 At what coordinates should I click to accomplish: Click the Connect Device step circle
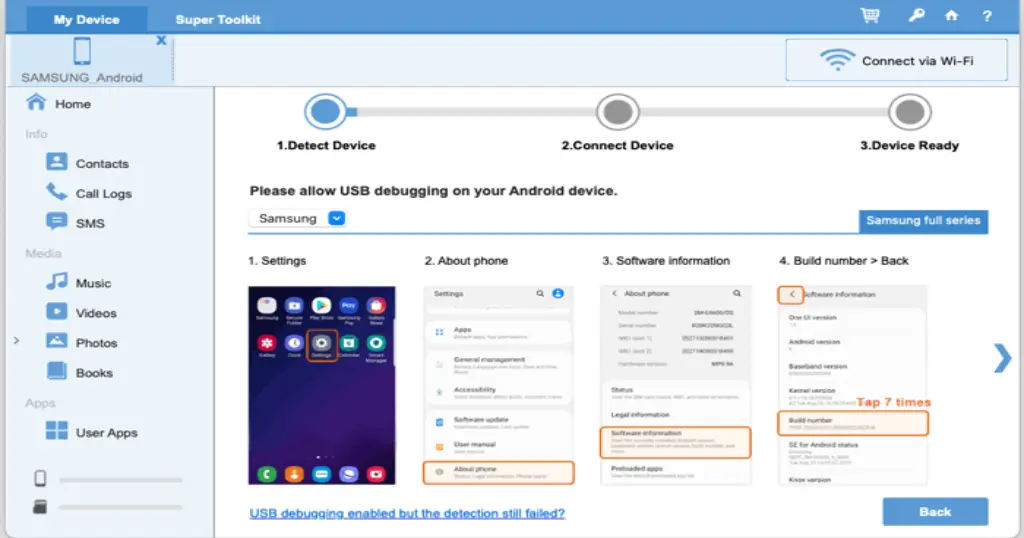pos(617,112)
